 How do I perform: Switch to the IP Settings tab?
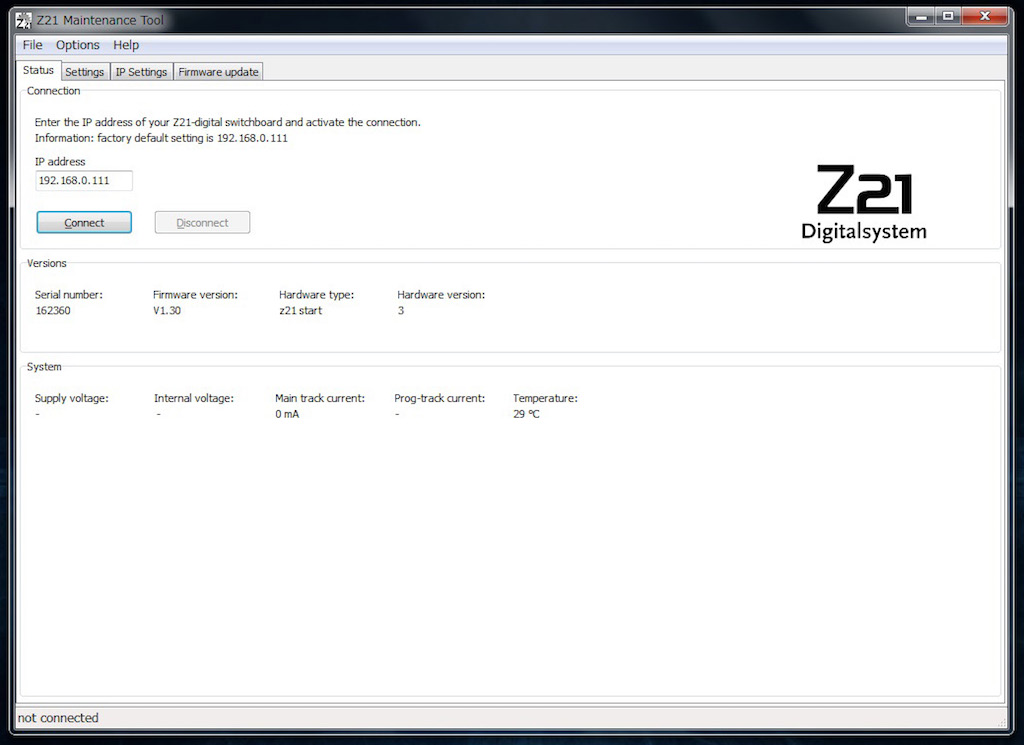click(141, 72)
